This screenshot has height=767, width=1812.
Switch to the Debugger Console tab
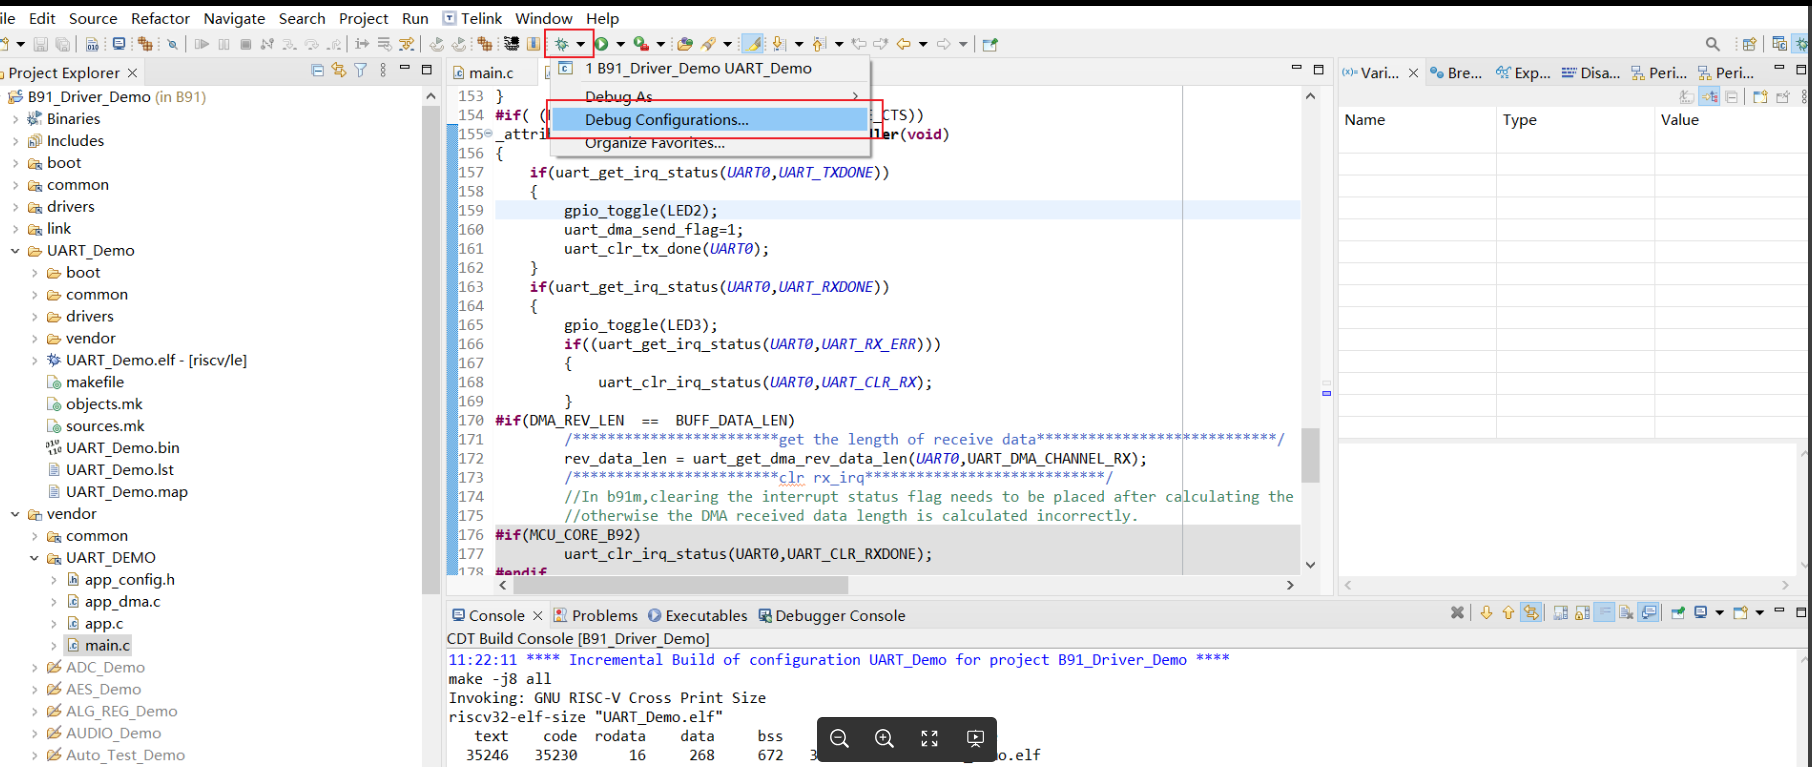pyautogui.click(x=831, y=616)
